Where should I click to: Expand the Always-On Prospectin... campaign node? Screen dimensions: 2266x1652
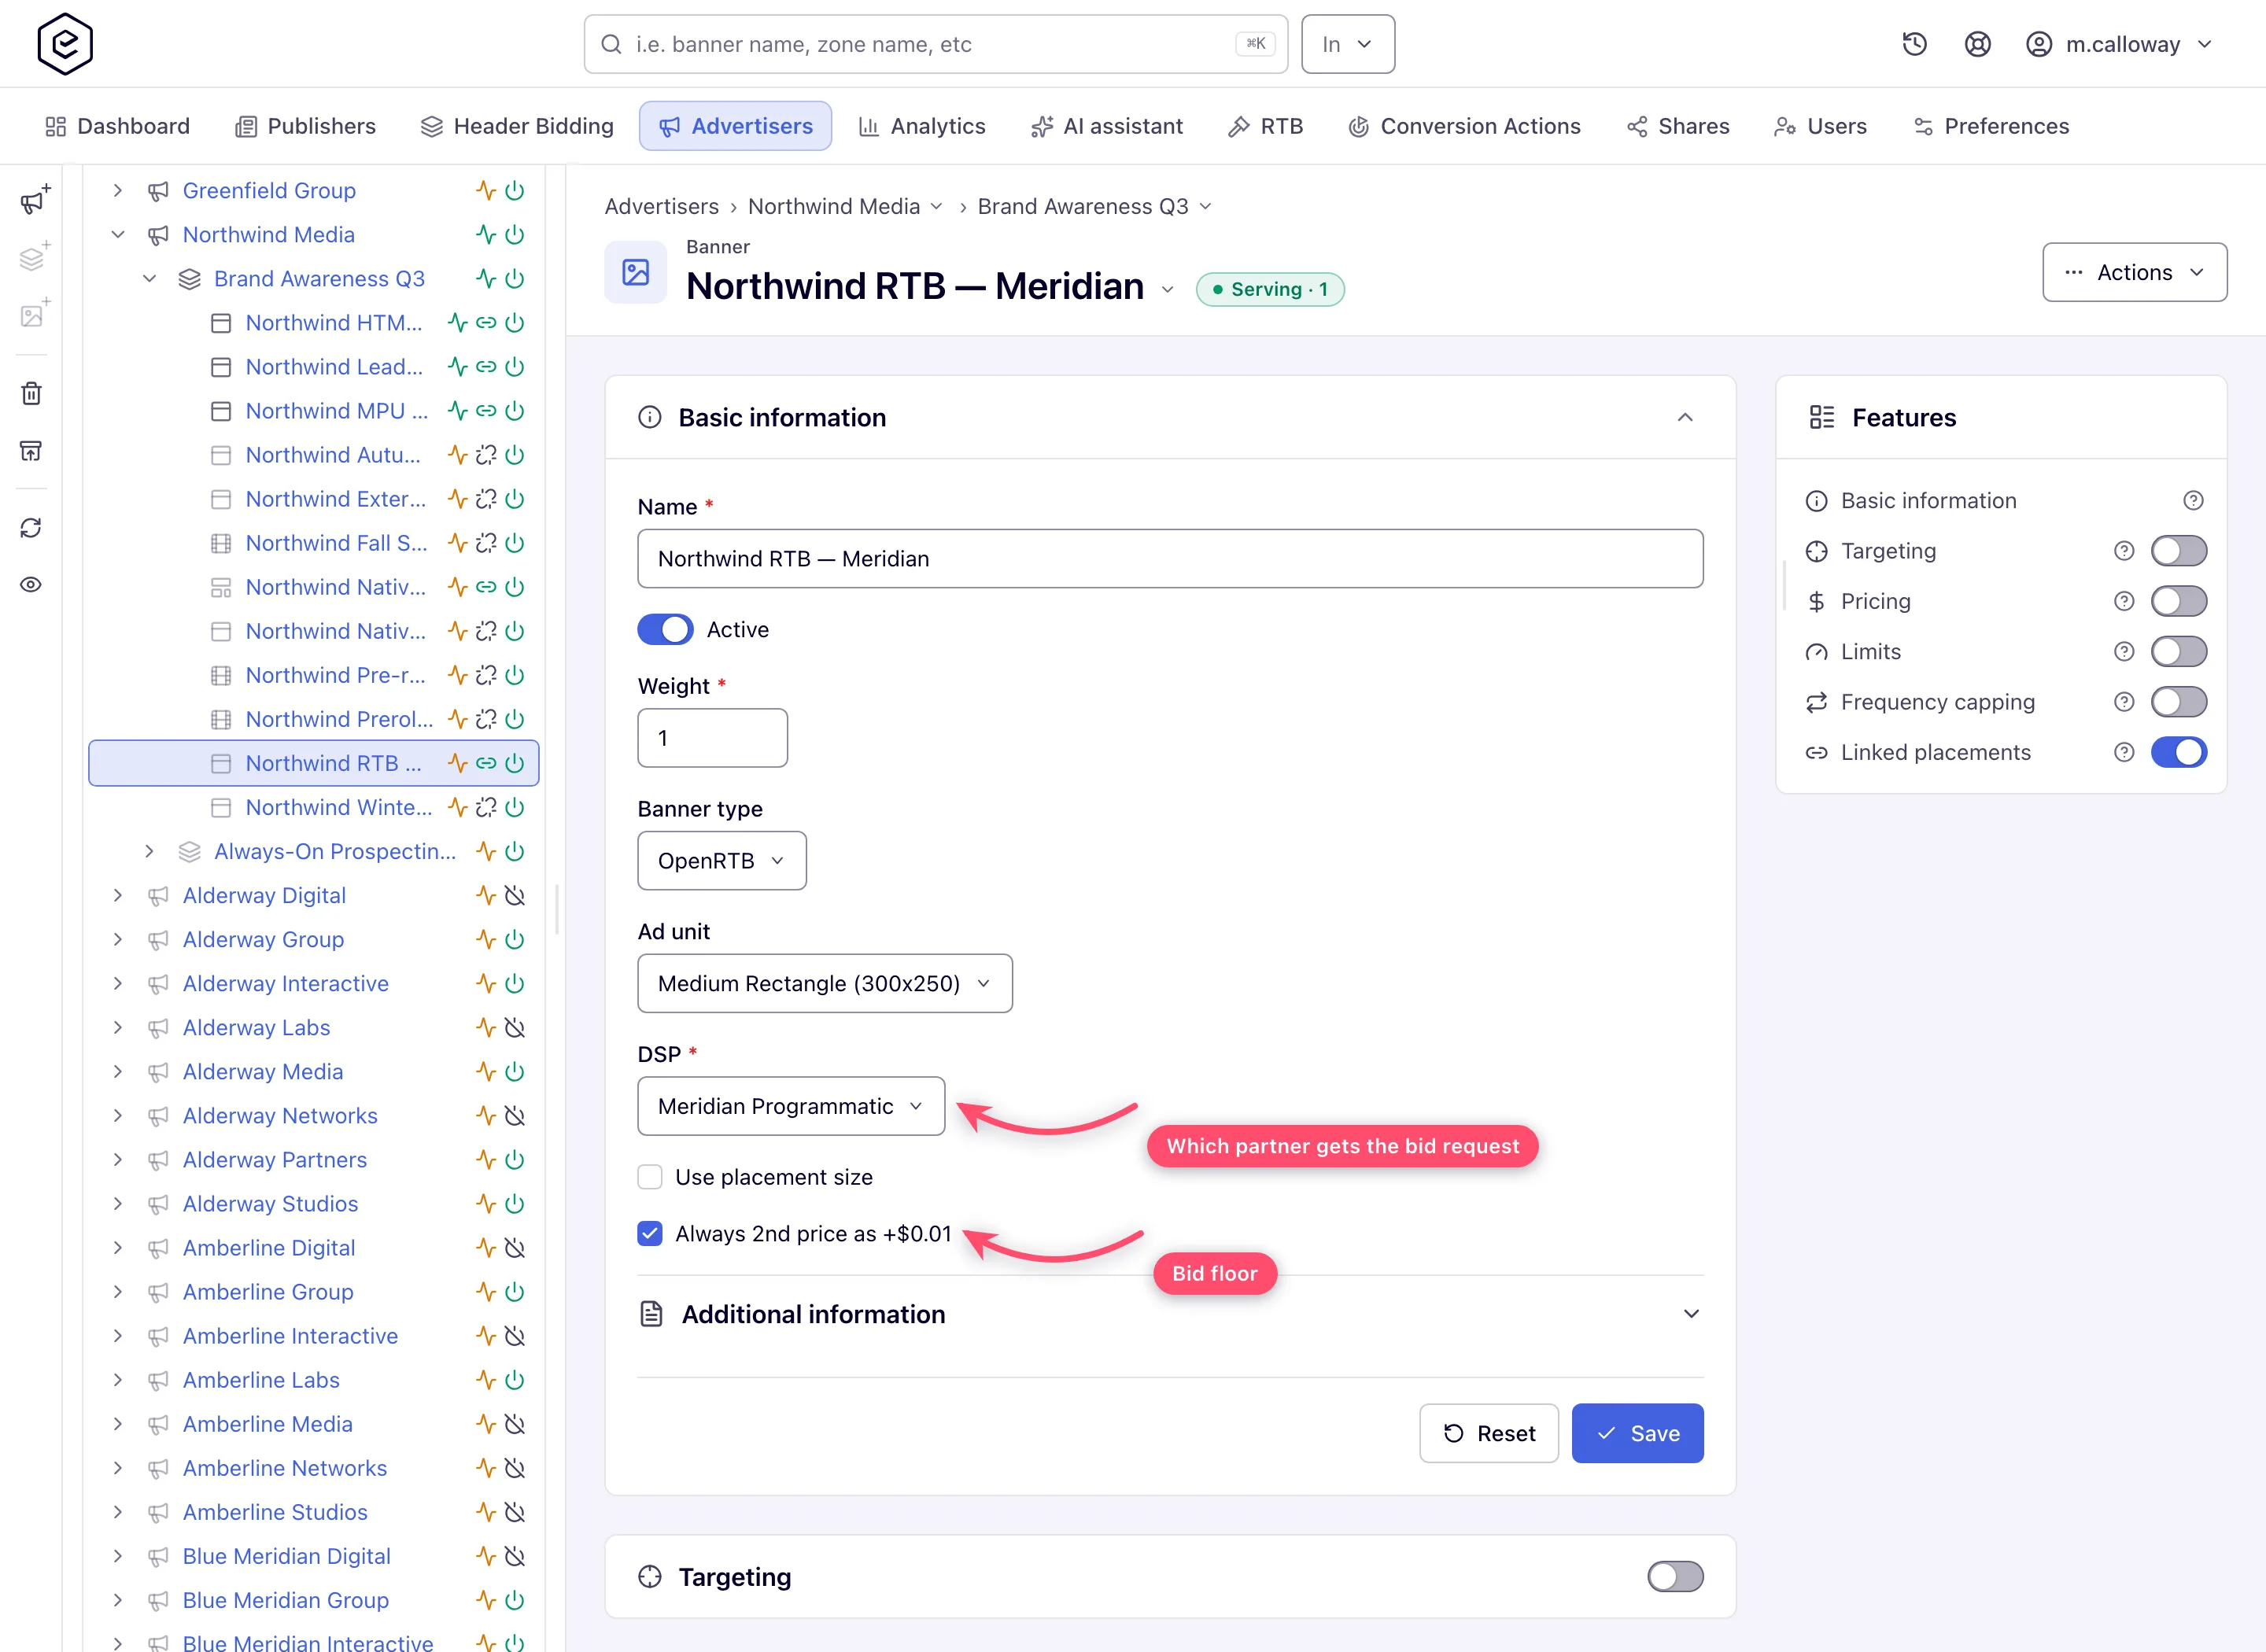149,851
